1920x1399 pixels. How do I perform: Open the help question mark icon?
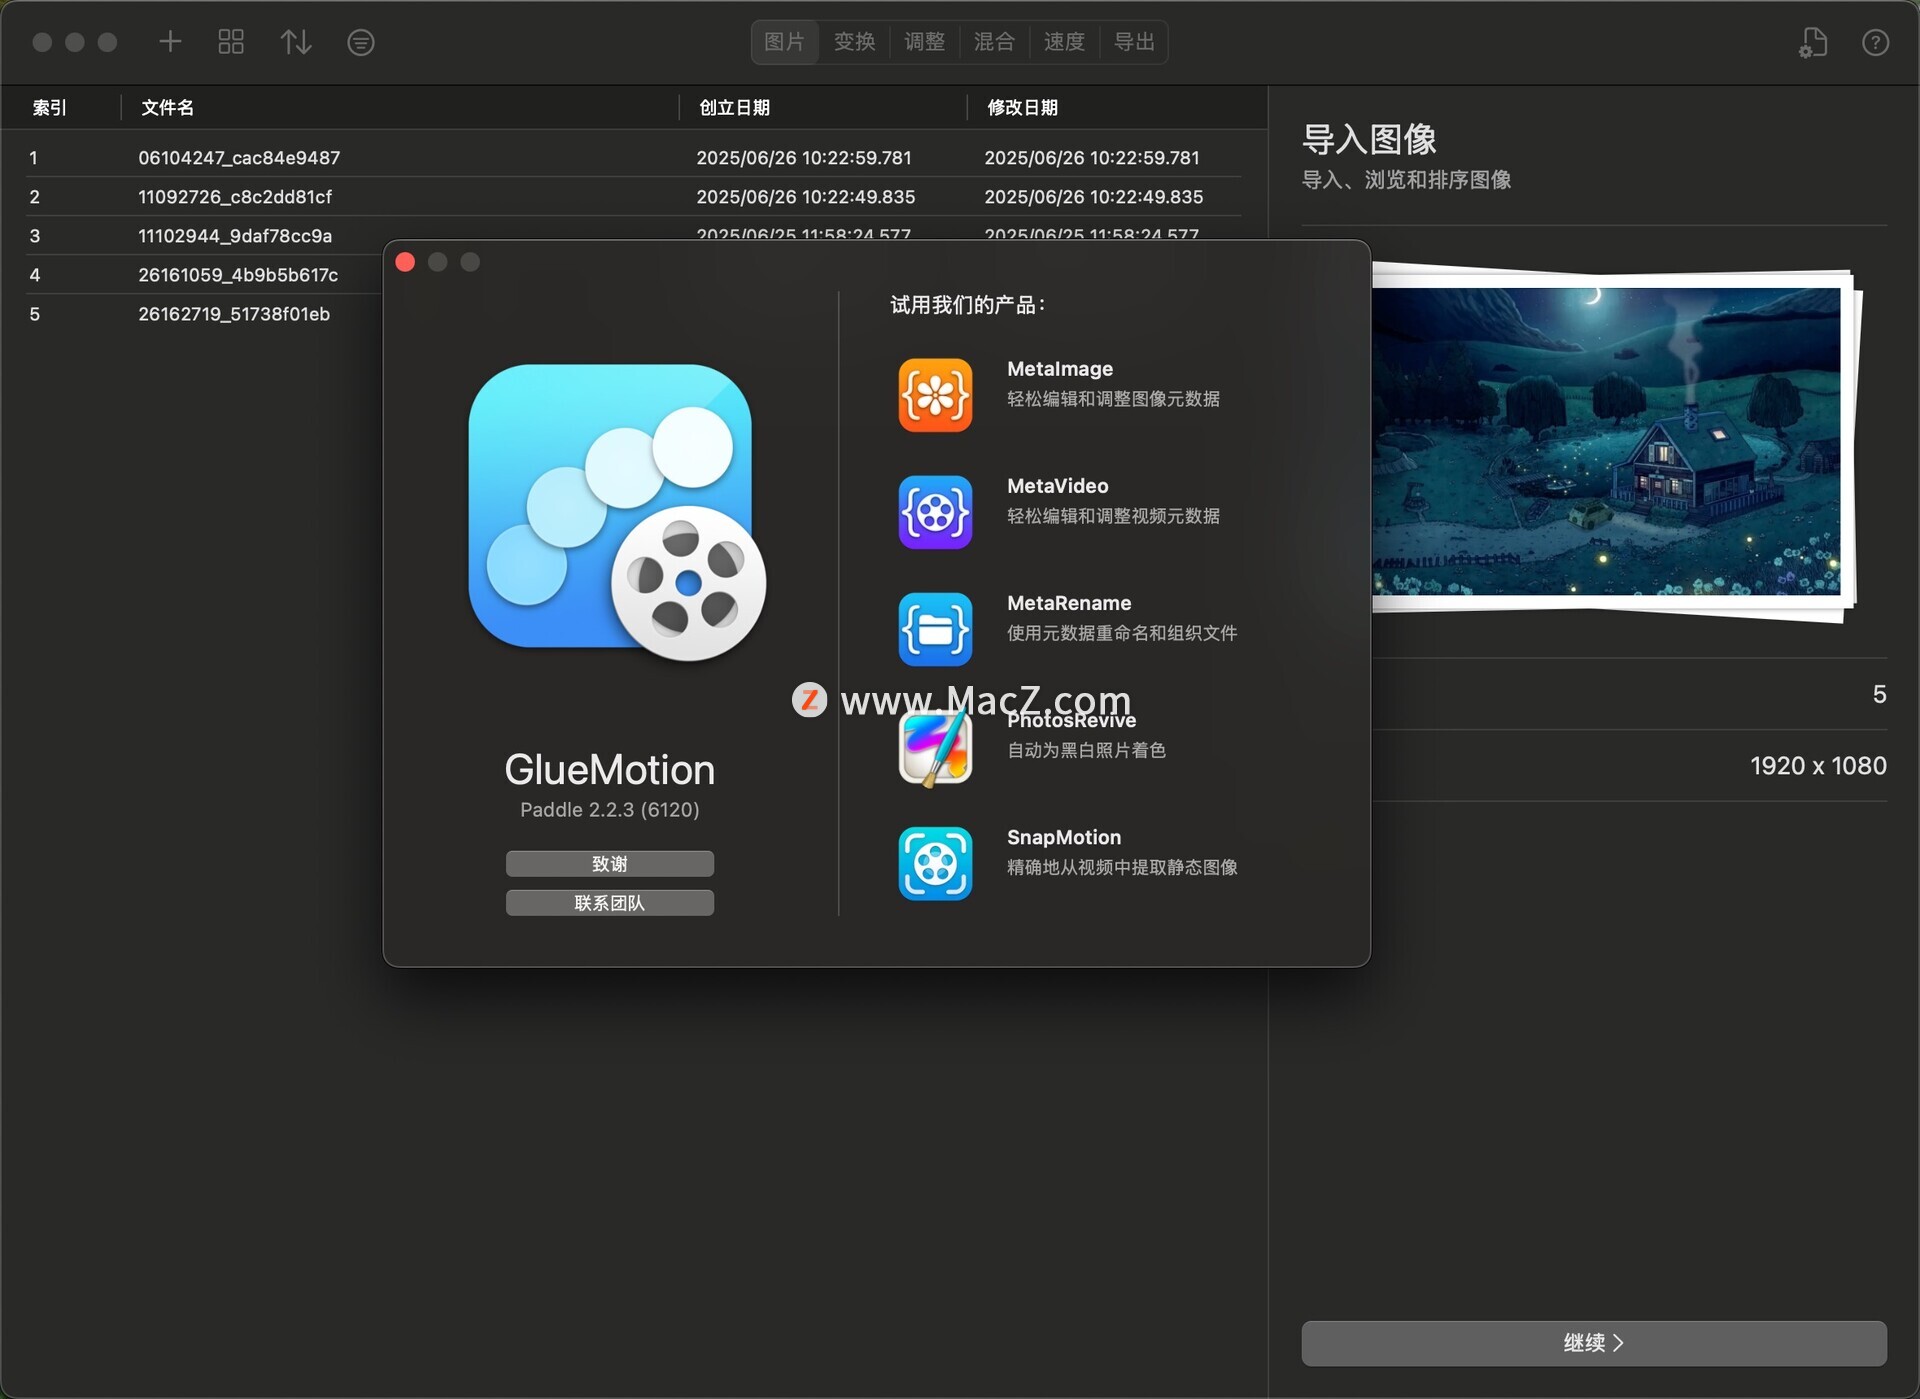pos(1875,42)
